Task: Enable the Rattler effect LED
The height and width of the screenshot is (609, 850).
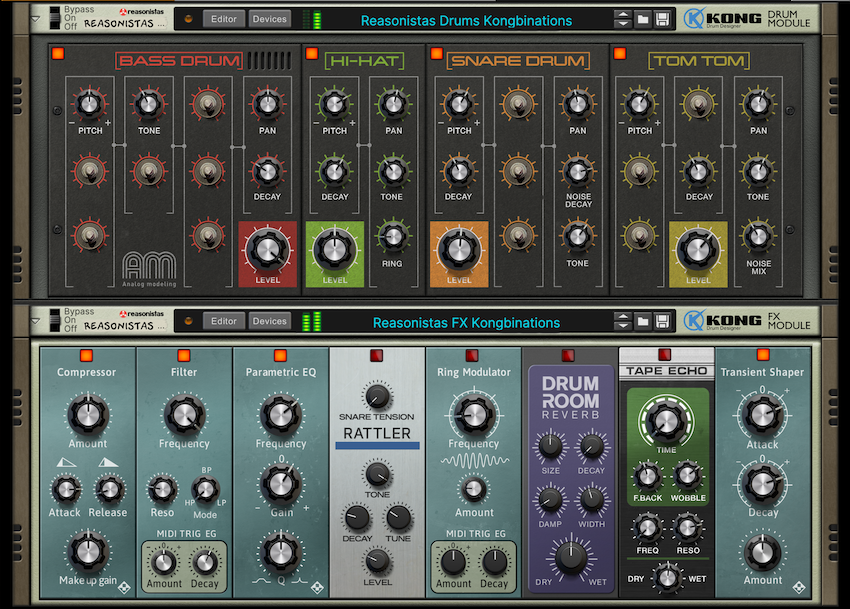Action: pos(376,355)
